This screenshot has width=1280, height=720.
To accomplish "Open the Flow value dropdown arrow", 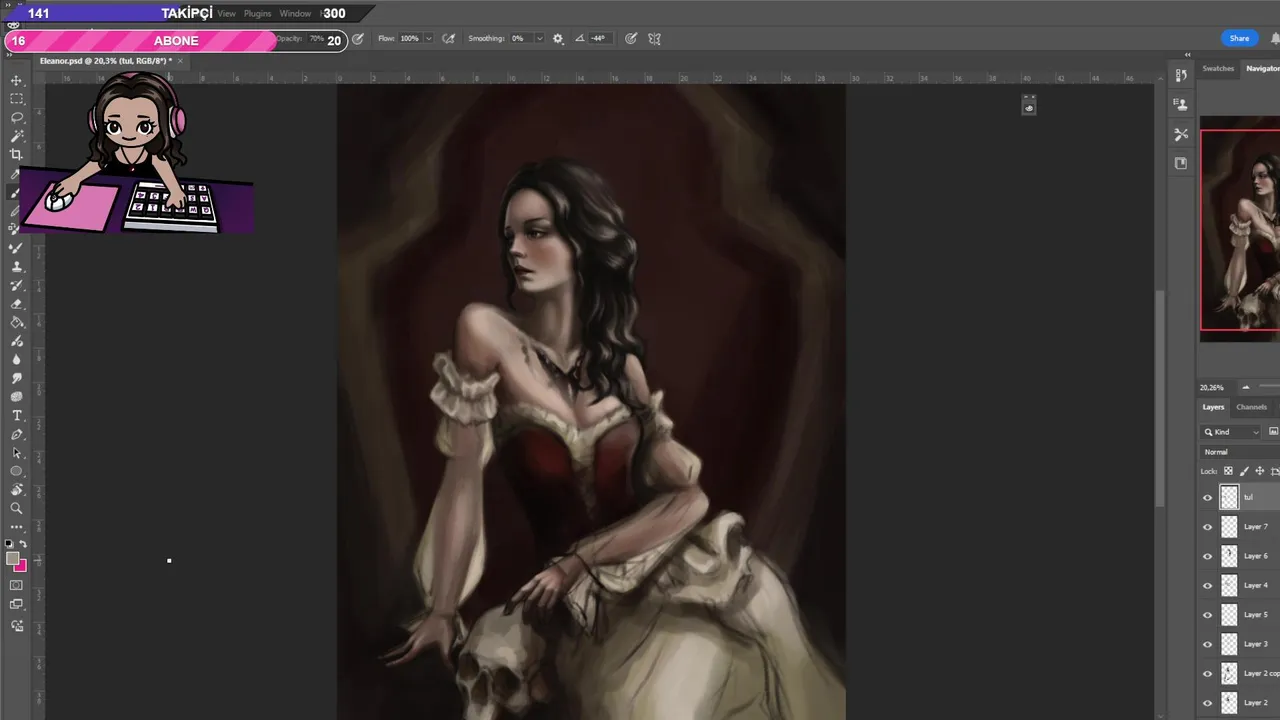I will click(x=429, y=39).
